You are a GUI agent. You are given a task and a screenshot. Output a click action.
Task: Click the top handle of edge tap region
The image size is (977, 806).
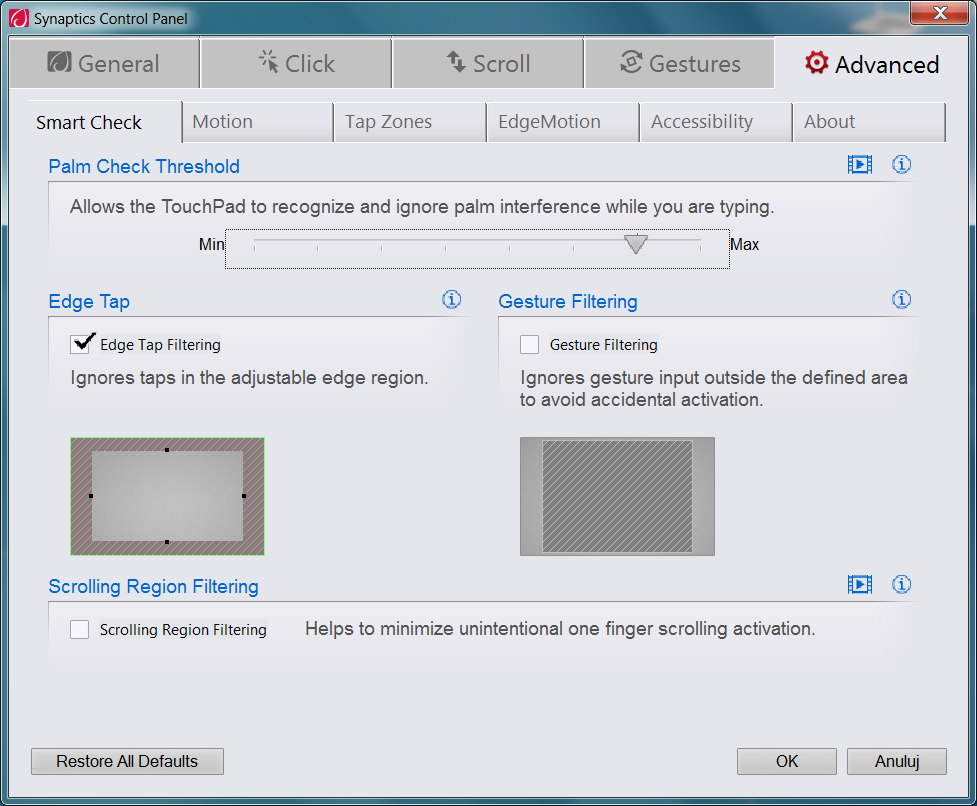(x=167, y=450)
